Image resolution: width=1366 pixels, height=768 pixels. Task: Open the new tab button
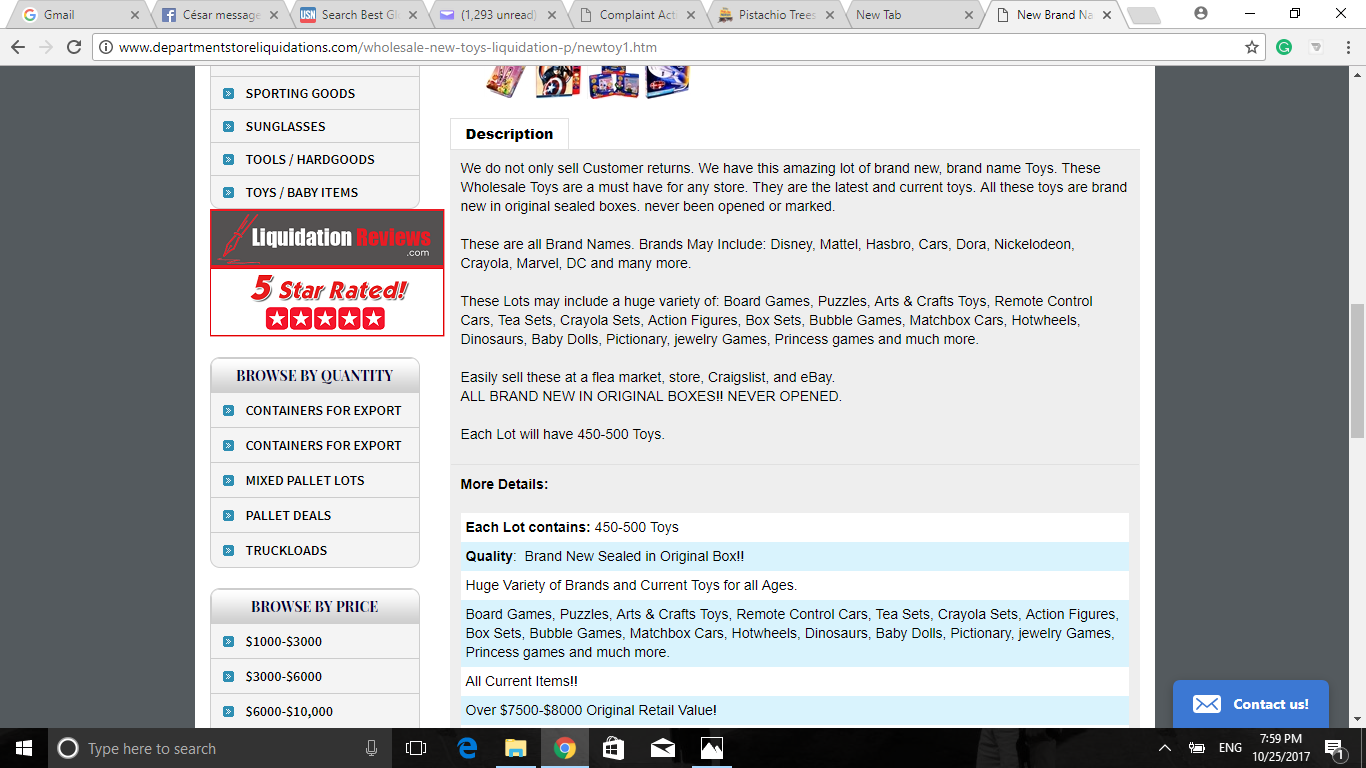click(x=1142, y=15)
